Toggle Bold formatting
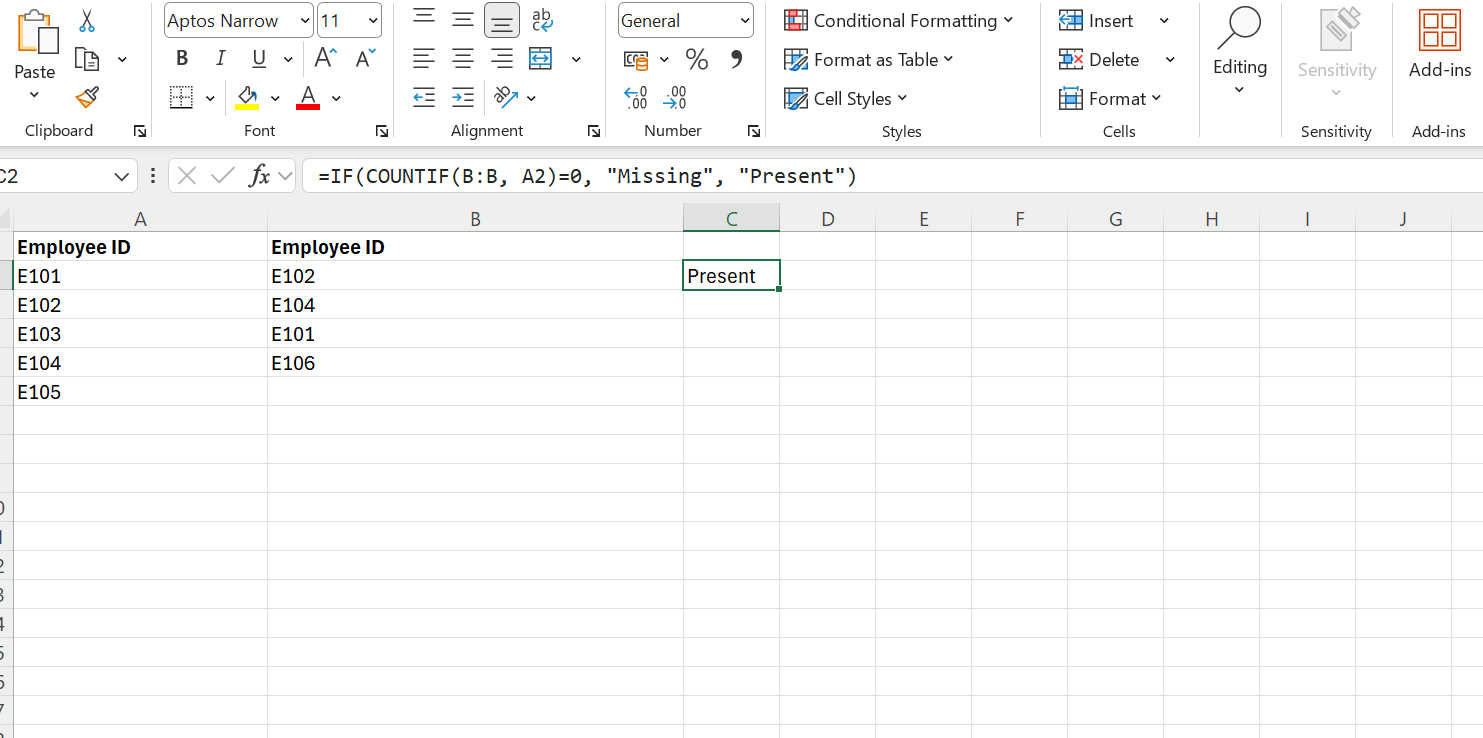The width and height of the screenshot is (1483, 738). coord(182,59)
